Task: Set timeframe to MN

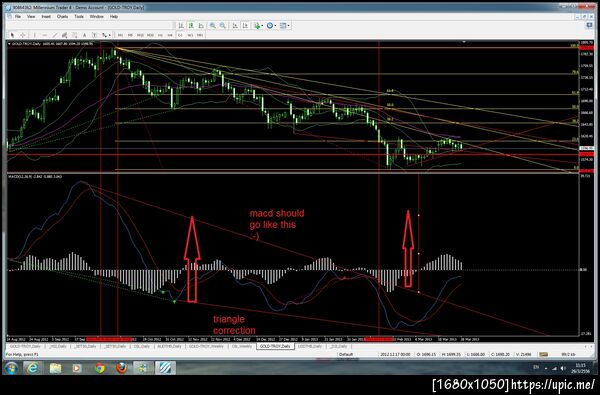Action: [200, 35]
